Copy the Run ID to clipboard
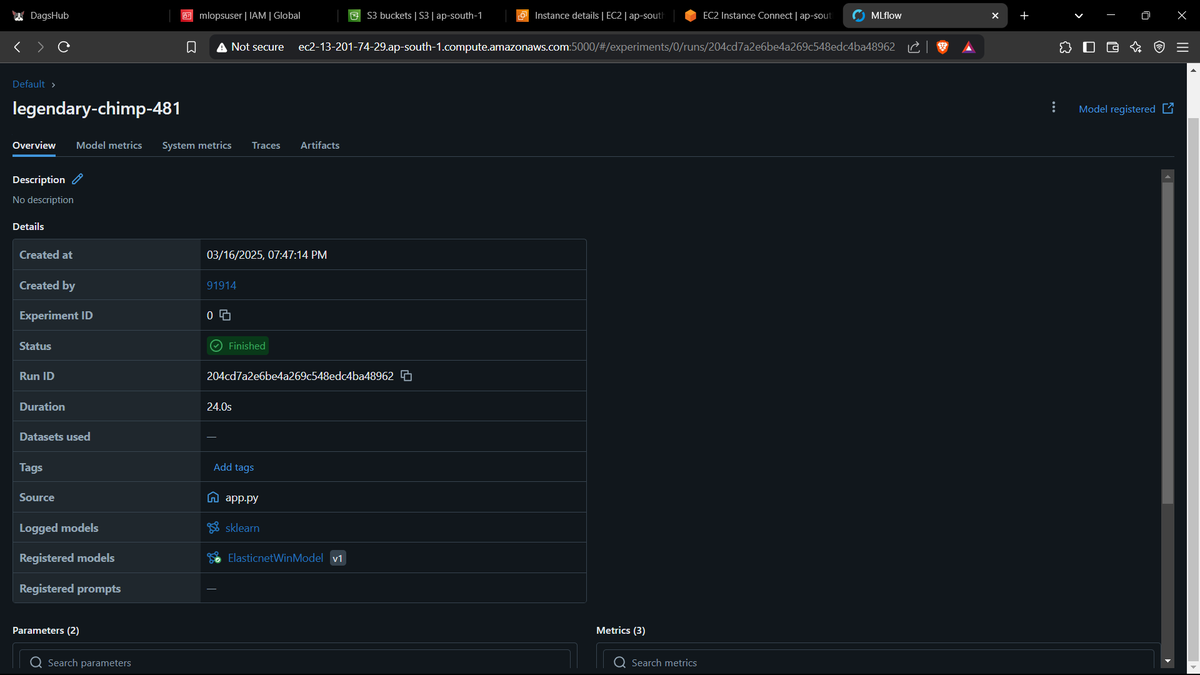This screenshot has height=675, width=1200. pos(406,376)
